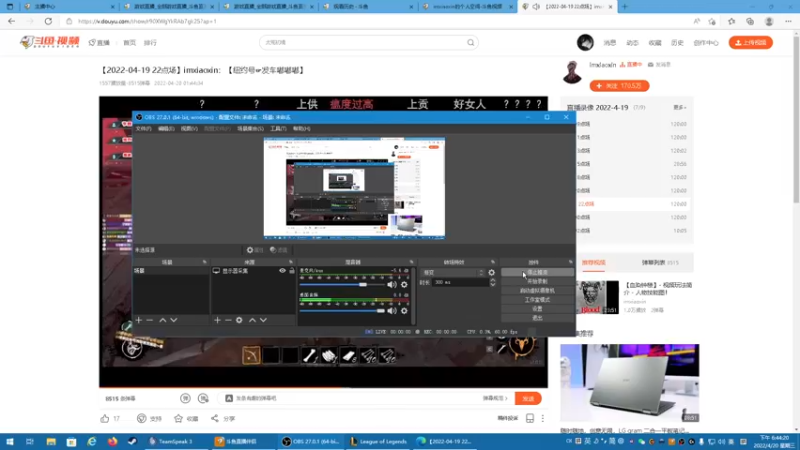Image resolution: width=800 pixels, height=450 pixels.
Task: Follow streamer via 关注 button
Action: pos(619,86)
